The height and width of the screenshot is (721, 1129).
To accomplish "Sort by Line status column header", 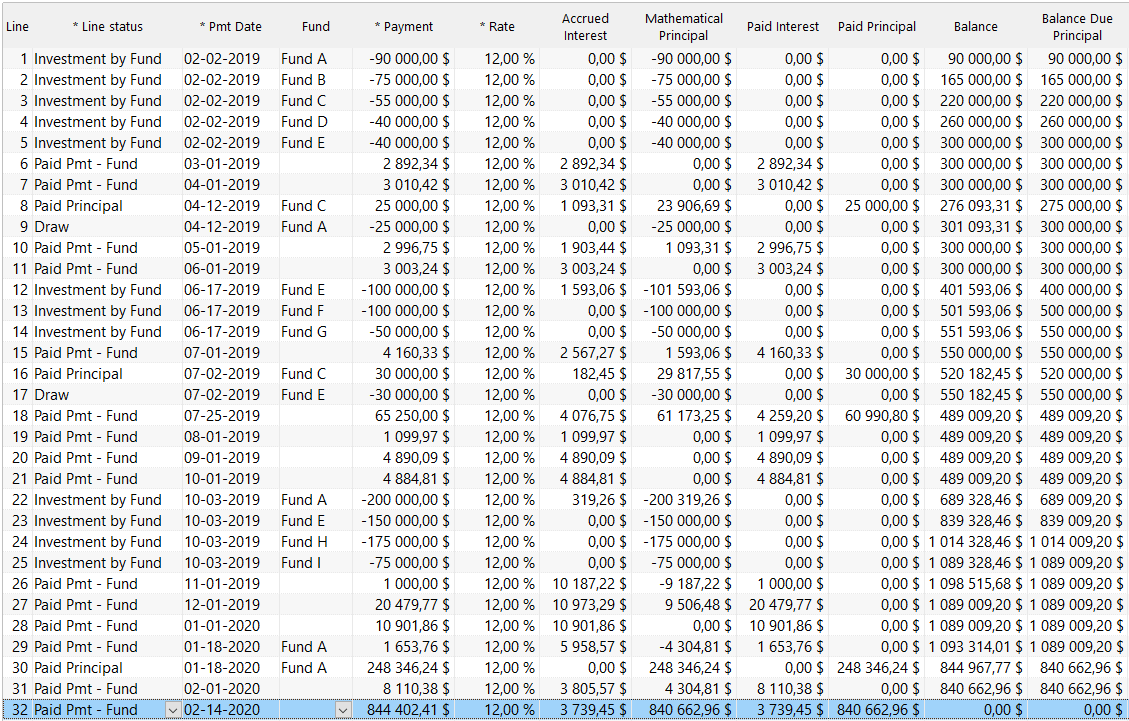I will (x=107, y=27).
